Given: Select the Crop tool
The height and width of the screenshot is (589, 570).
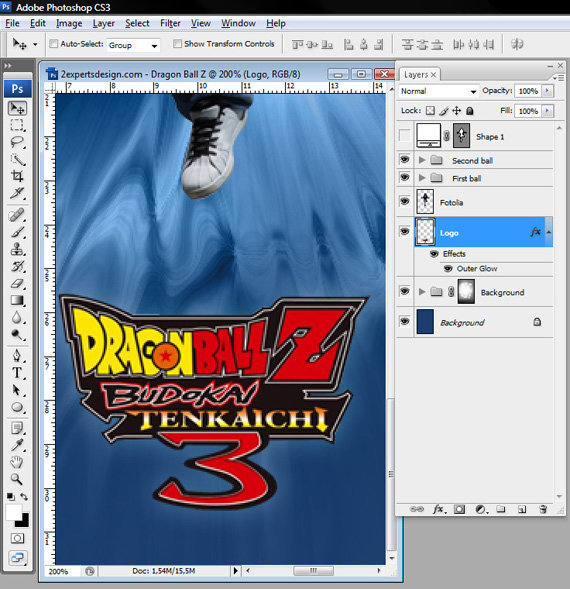Looking at the screenshot, I should point(17,175).
